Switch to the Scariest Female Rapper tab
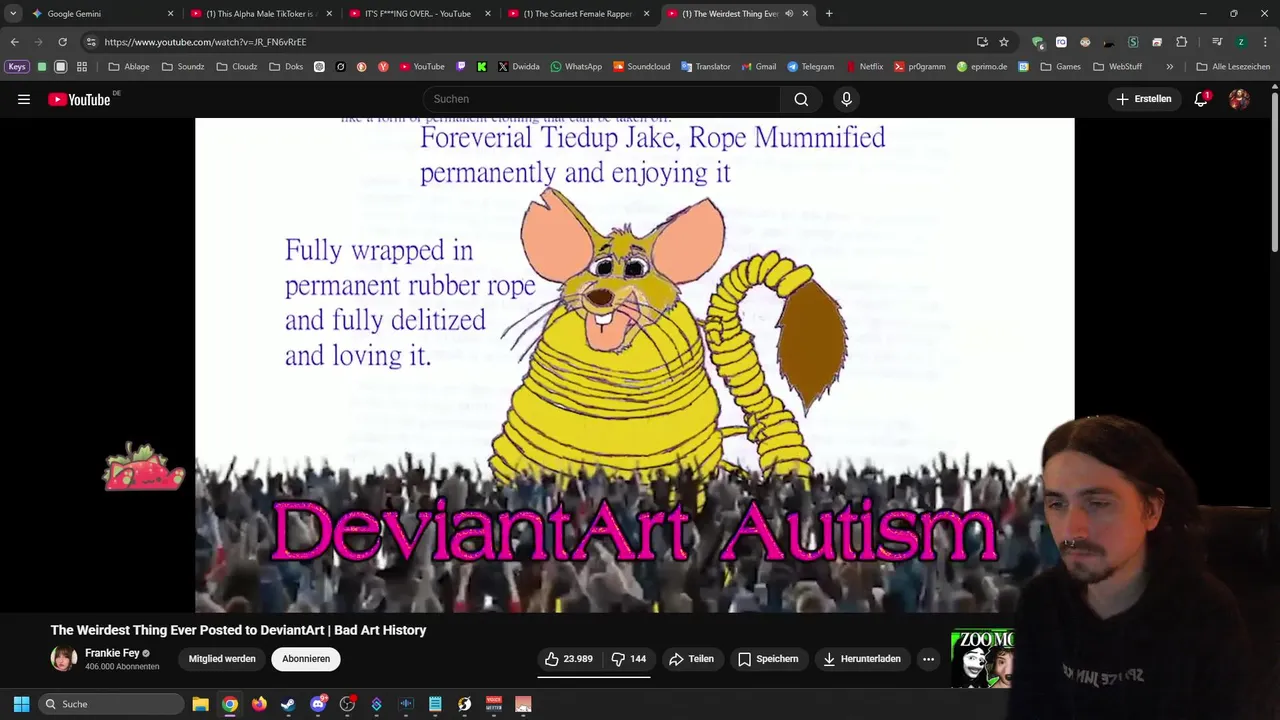1280x720 pixels. coord(578,14)
